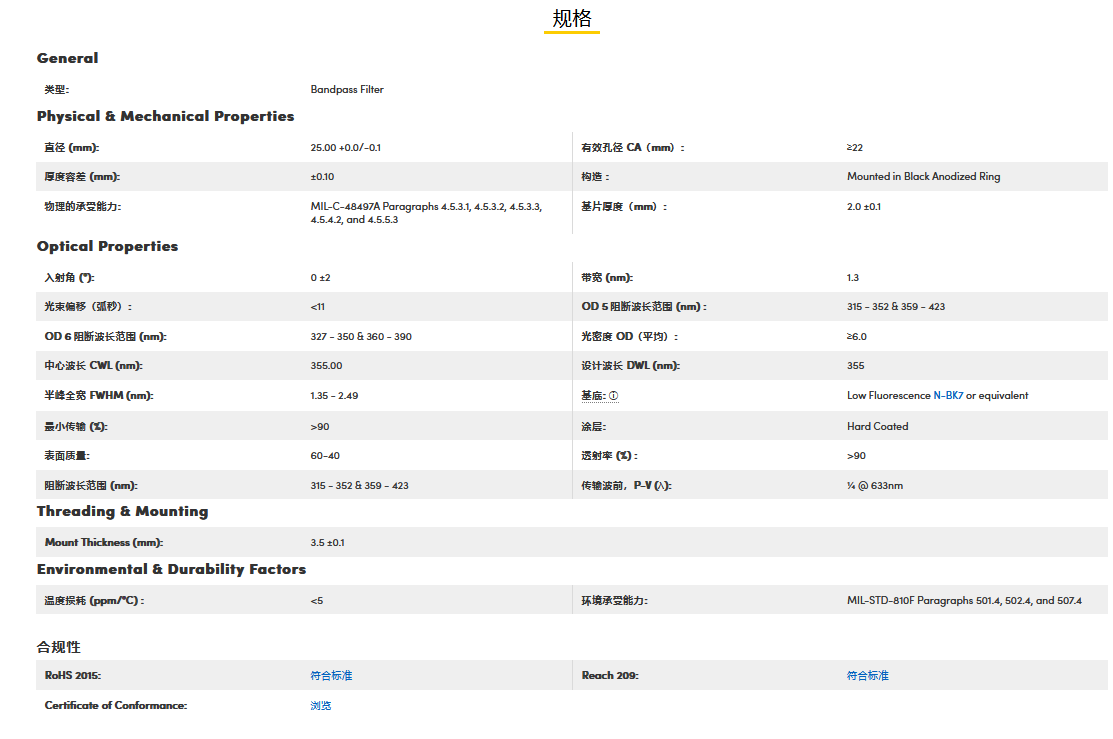Click the 基底 label with dotted underline
Viewport: 1113px width, 739px height.
[x=592, y=396]
